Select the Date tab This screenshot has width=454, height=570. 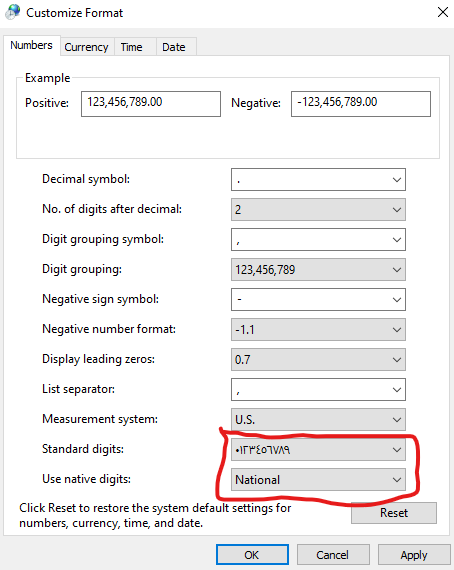pos(174,47)
